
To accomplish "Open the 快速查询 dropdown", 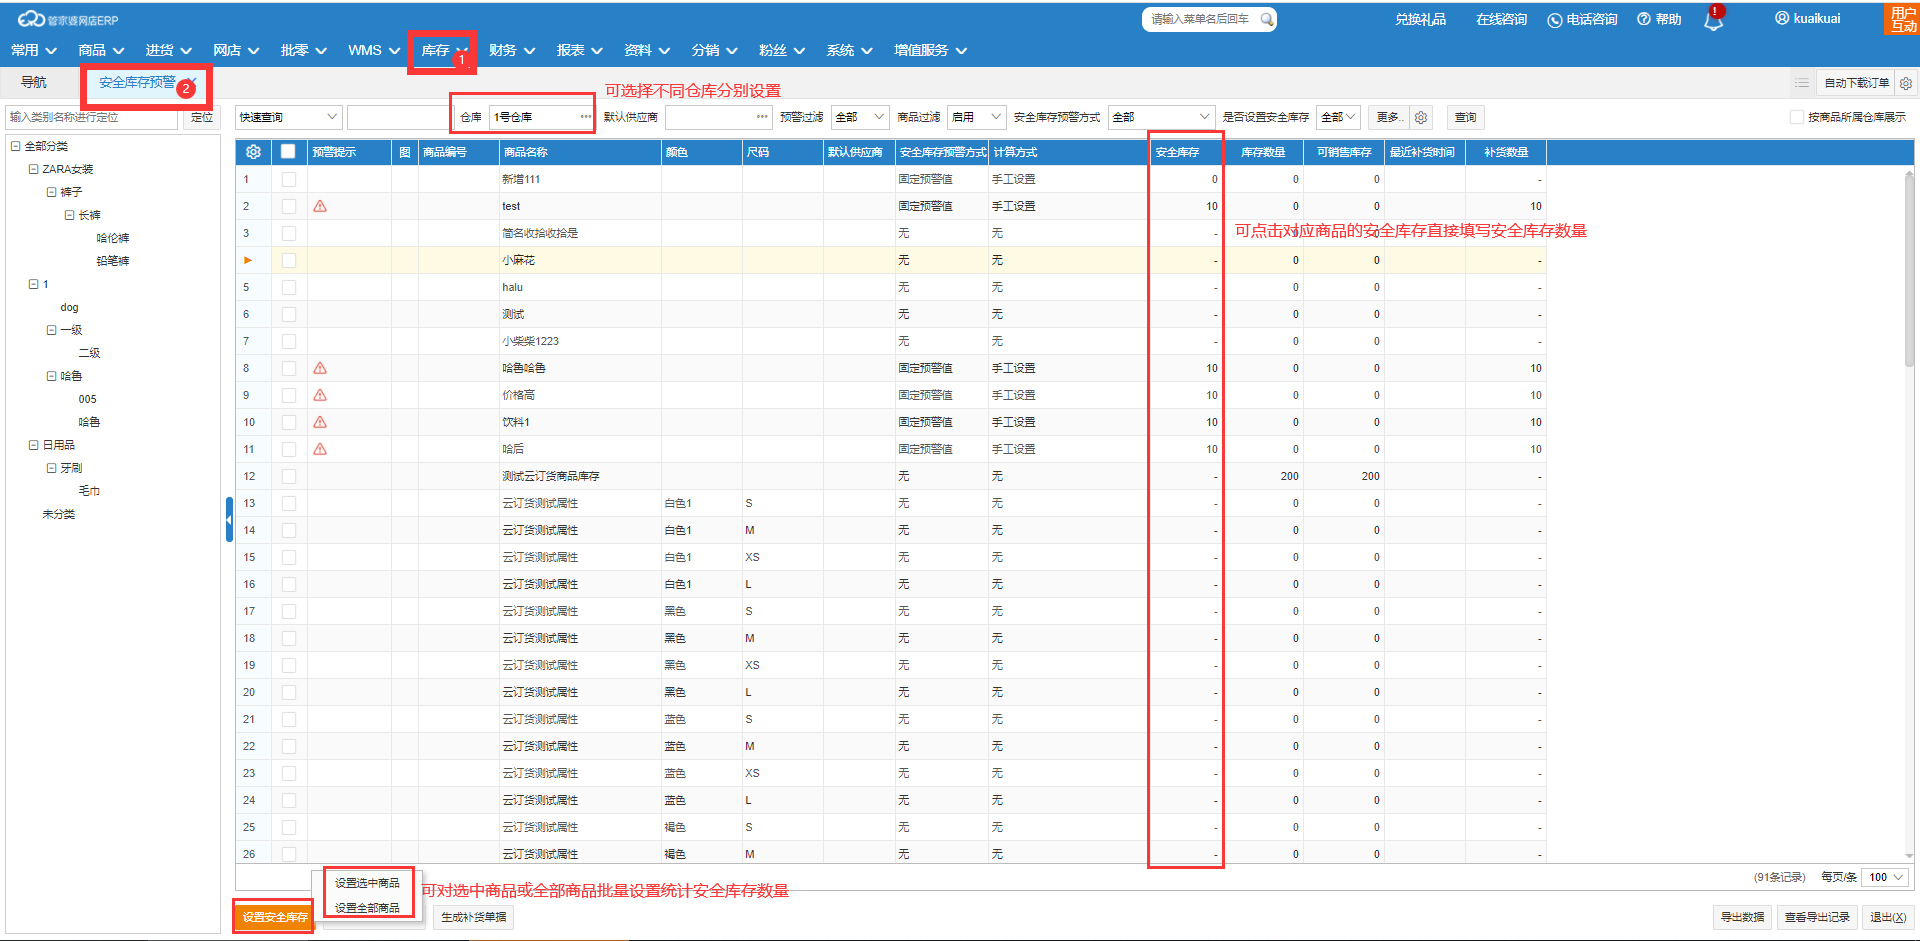I will click(289, 117).
